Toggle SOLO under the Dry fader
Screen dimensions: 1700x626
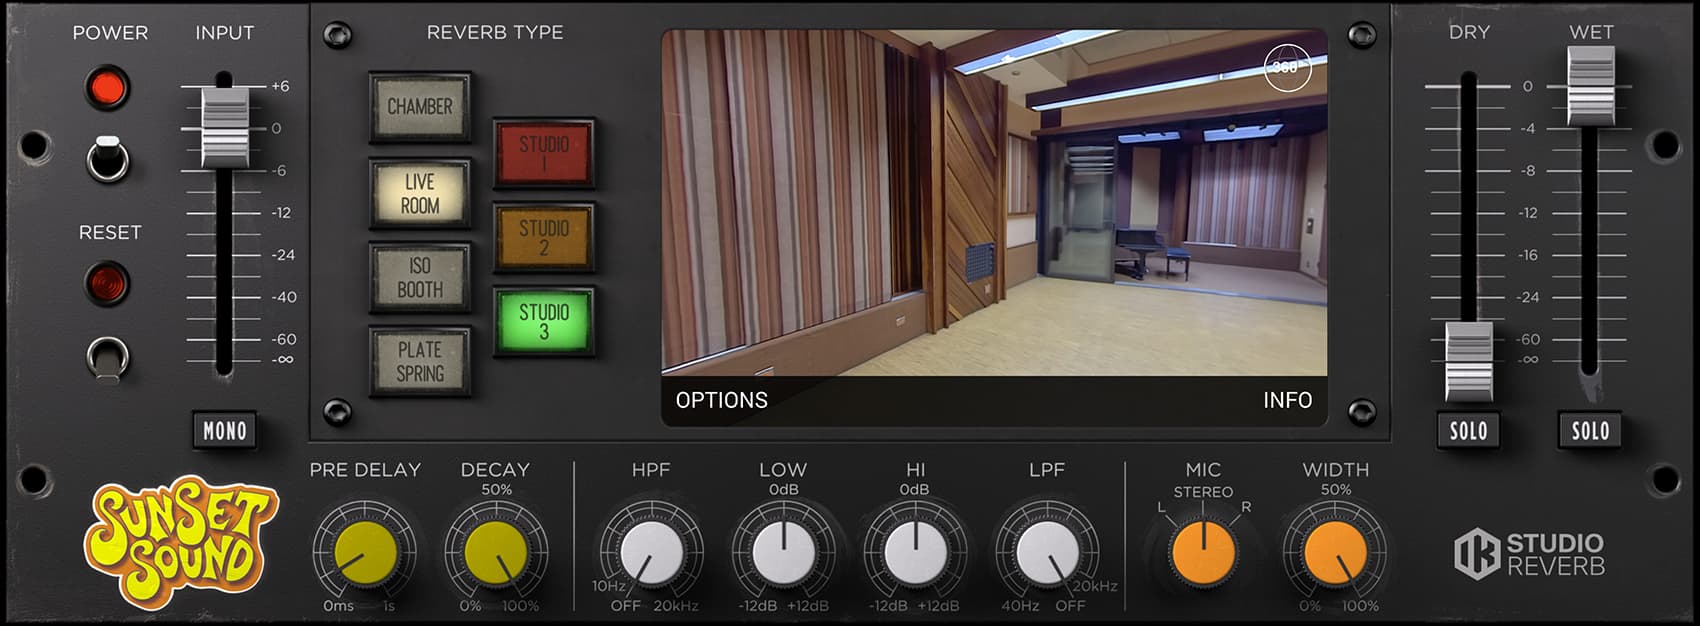(1468, 431)
